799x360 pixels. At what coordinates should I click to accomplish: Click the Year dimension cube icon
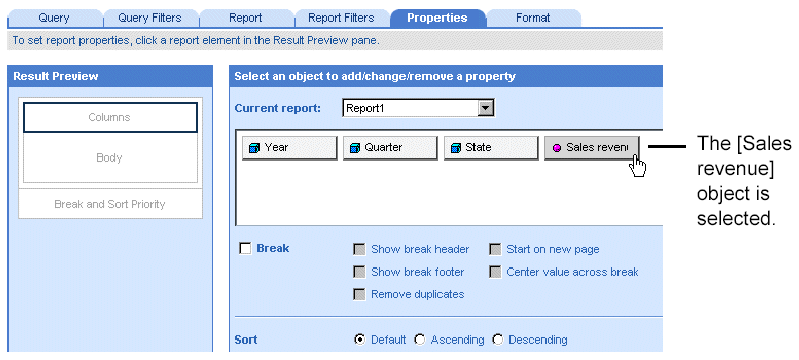click(x=253, y=148)
